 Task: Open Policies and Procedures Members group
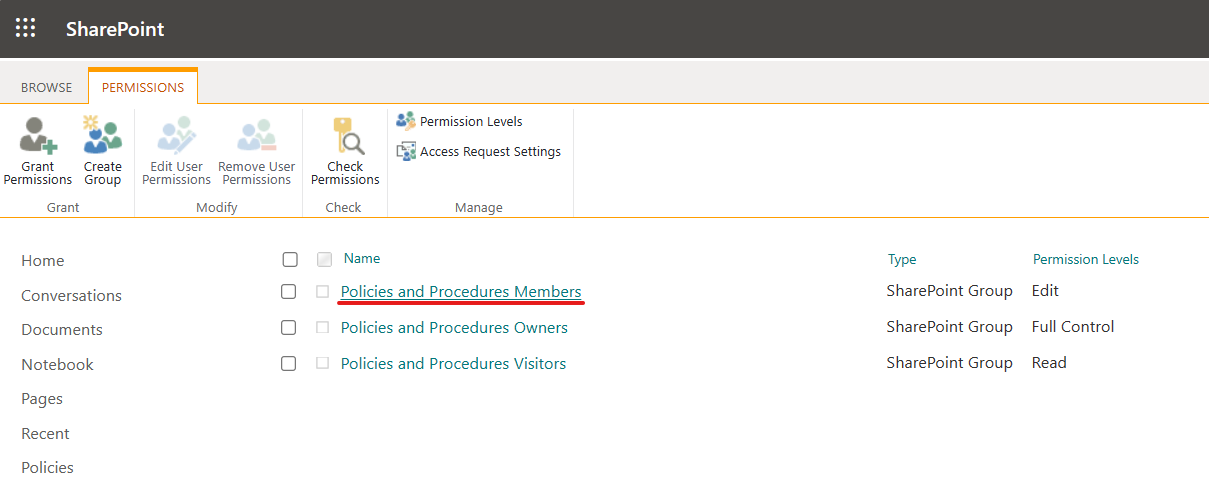click(461, 292)
